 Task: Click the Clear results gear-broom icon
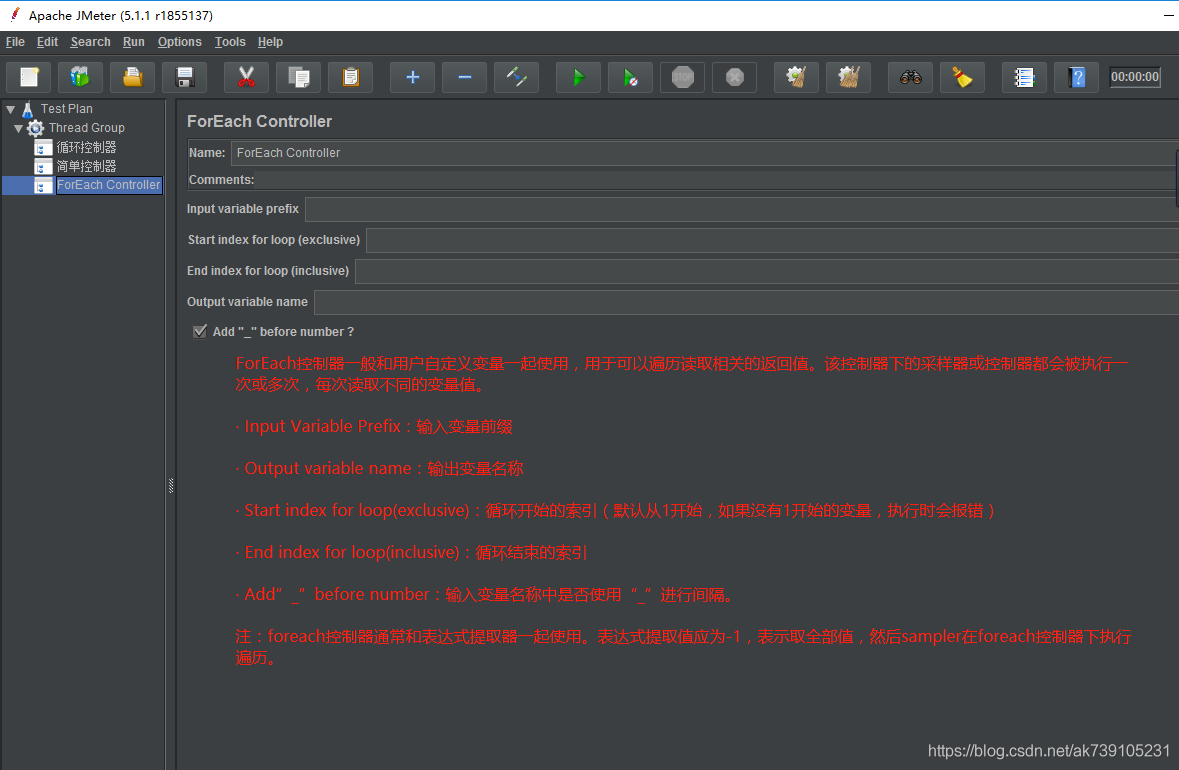click(x=796, y=77)
